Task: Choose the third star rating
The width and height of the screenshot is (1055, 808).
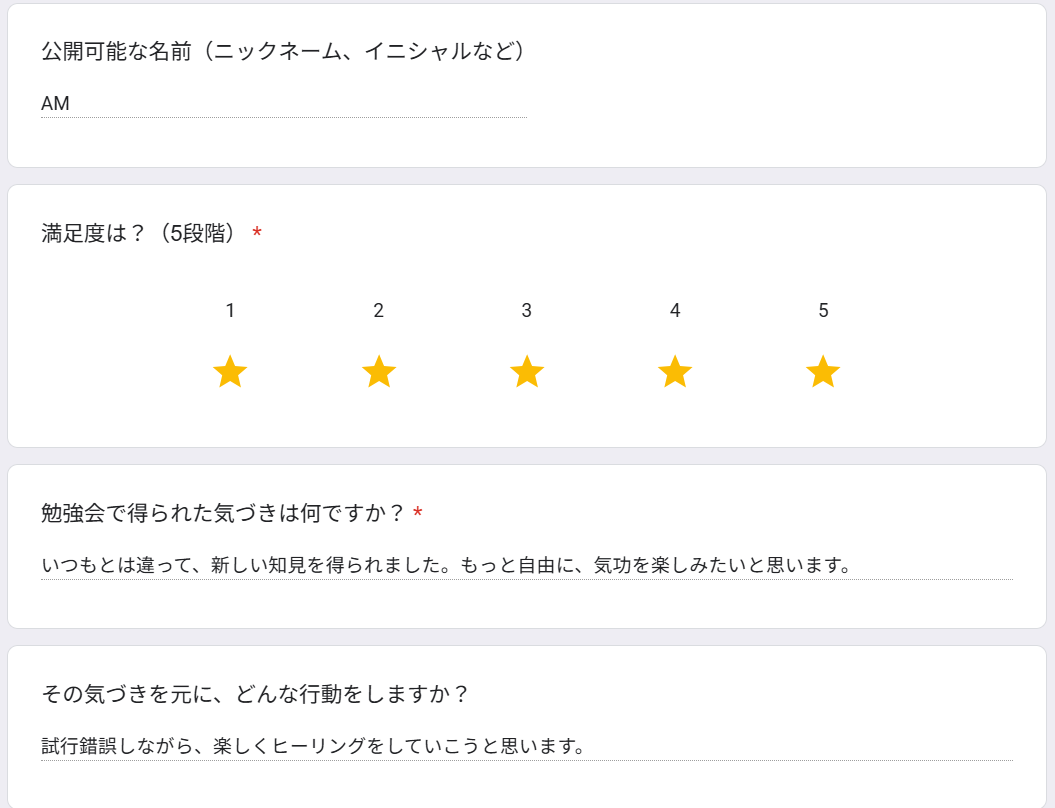Action: click(527, 371)
